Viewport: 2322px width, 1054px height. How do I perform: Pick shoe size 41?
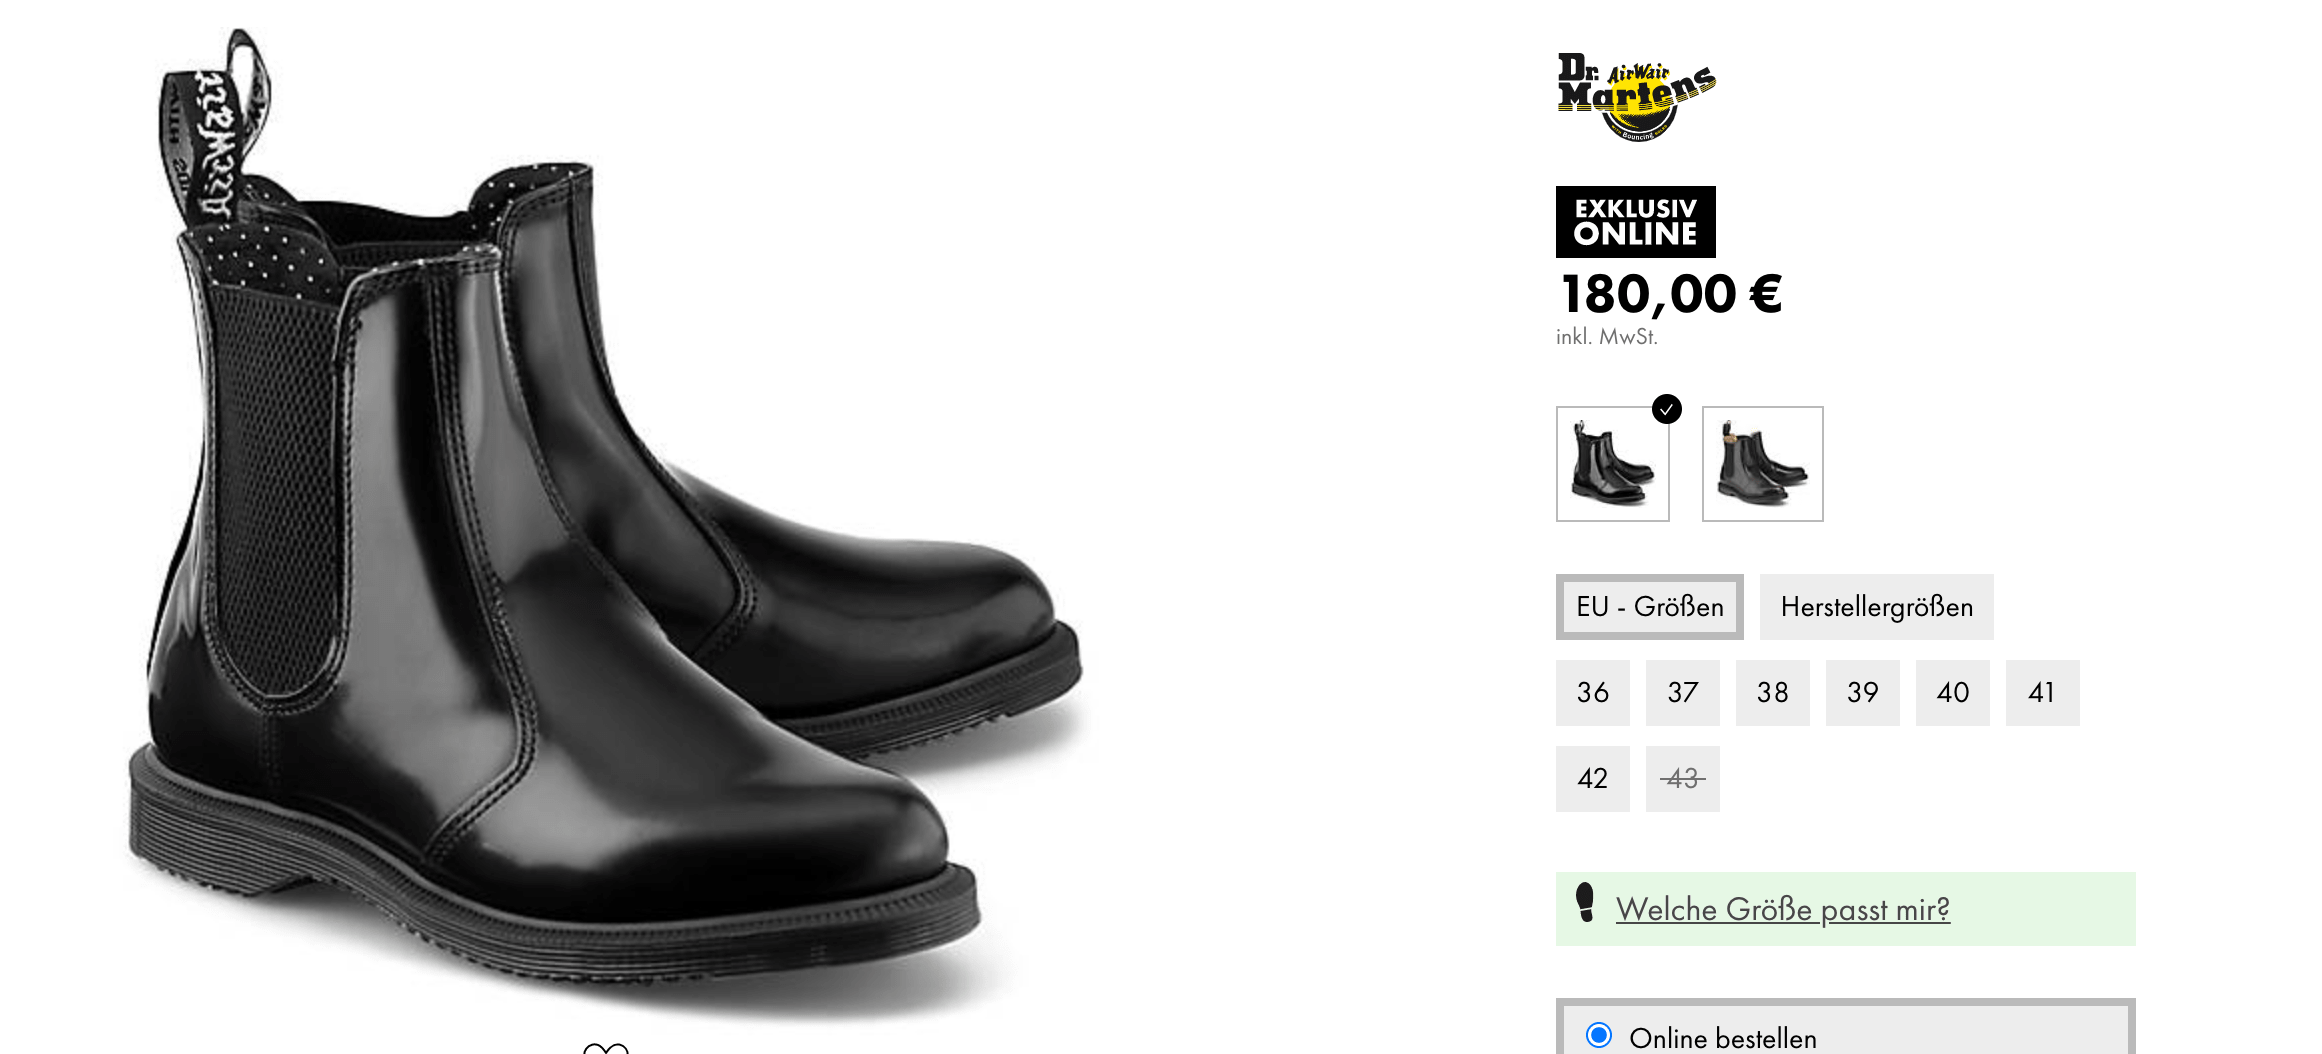[x=2043, y=693]
